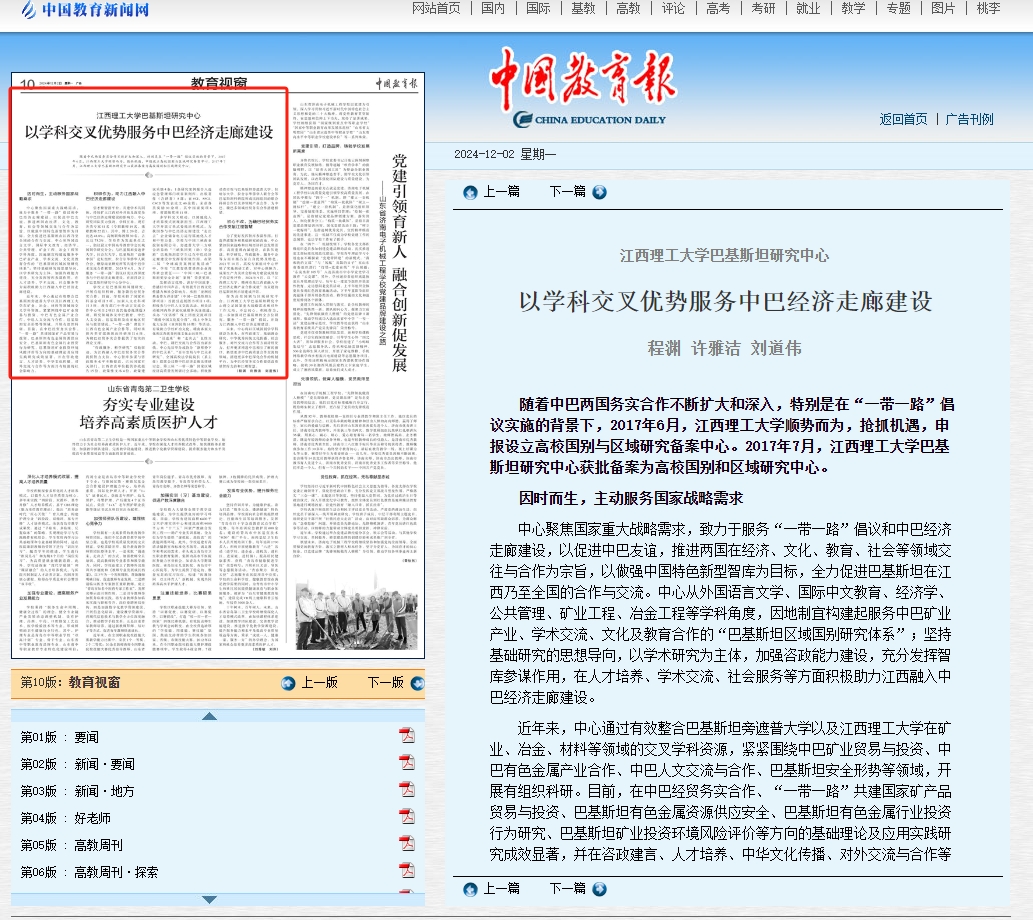Click the next-article arrow icon above the article

pyautogui.click(x=599, y=192)
